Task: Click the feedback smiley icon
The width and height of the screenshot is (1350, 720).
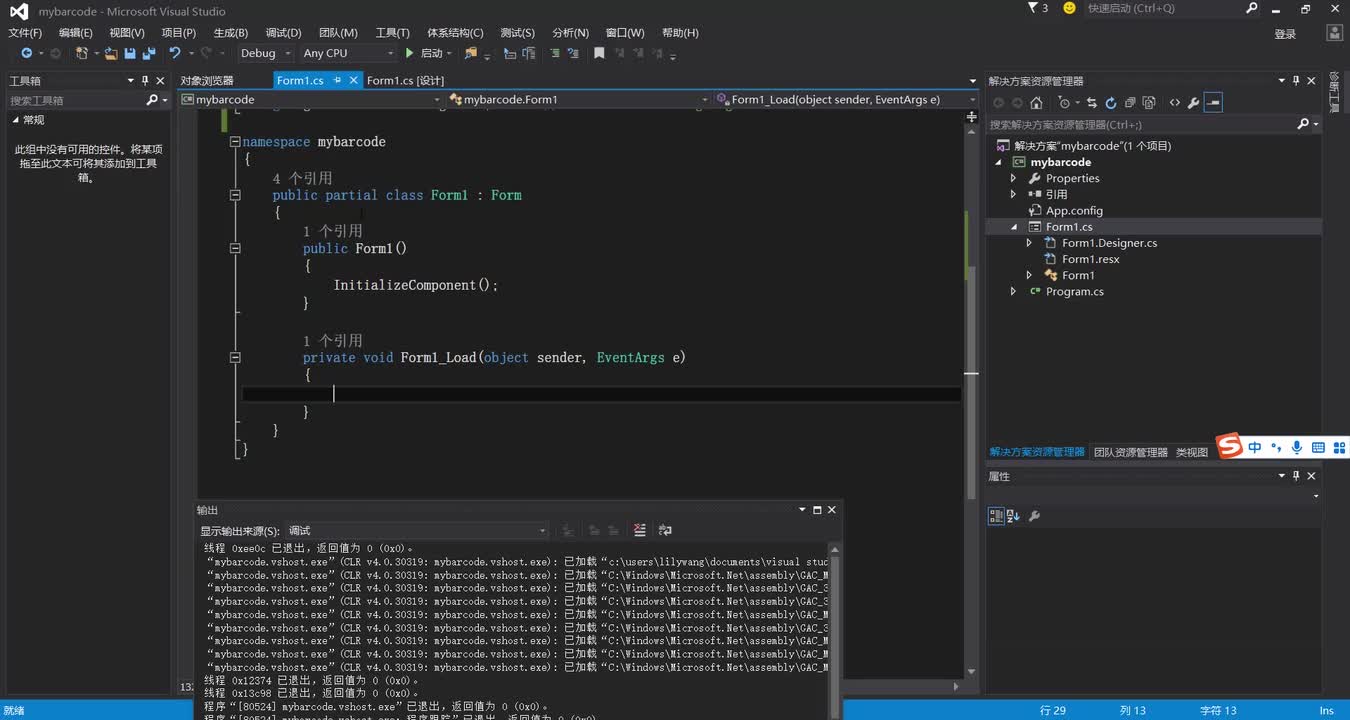Action: [x=1069, y=8]
